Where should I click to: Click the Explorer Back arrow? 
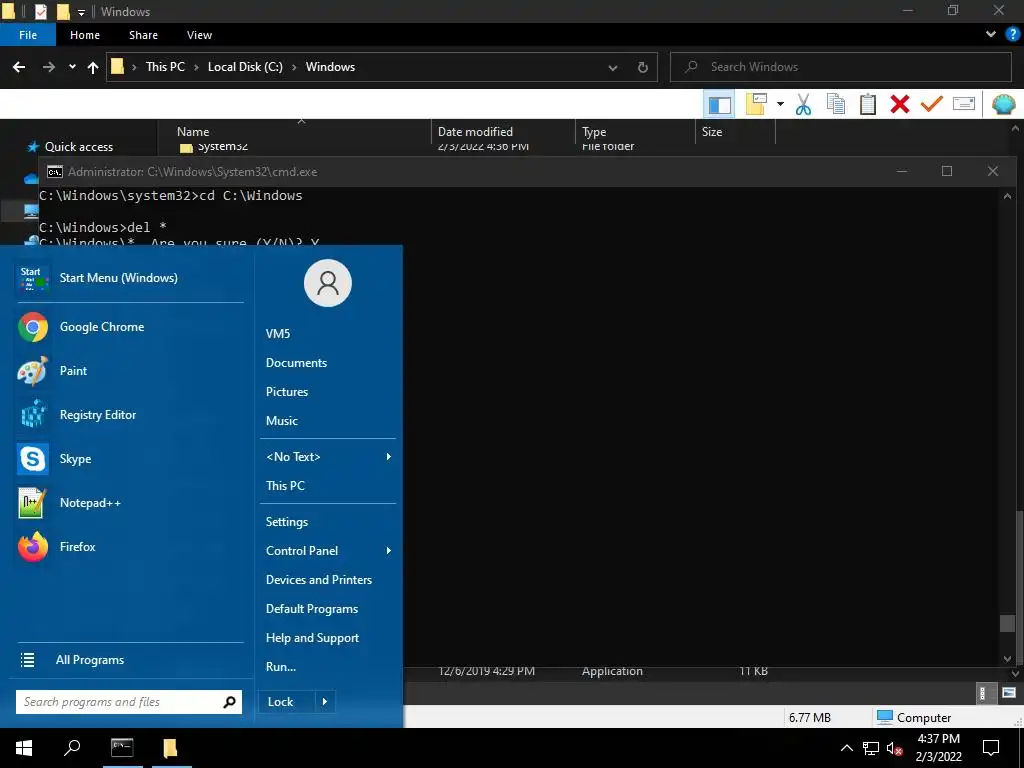(x=19, y=67)
